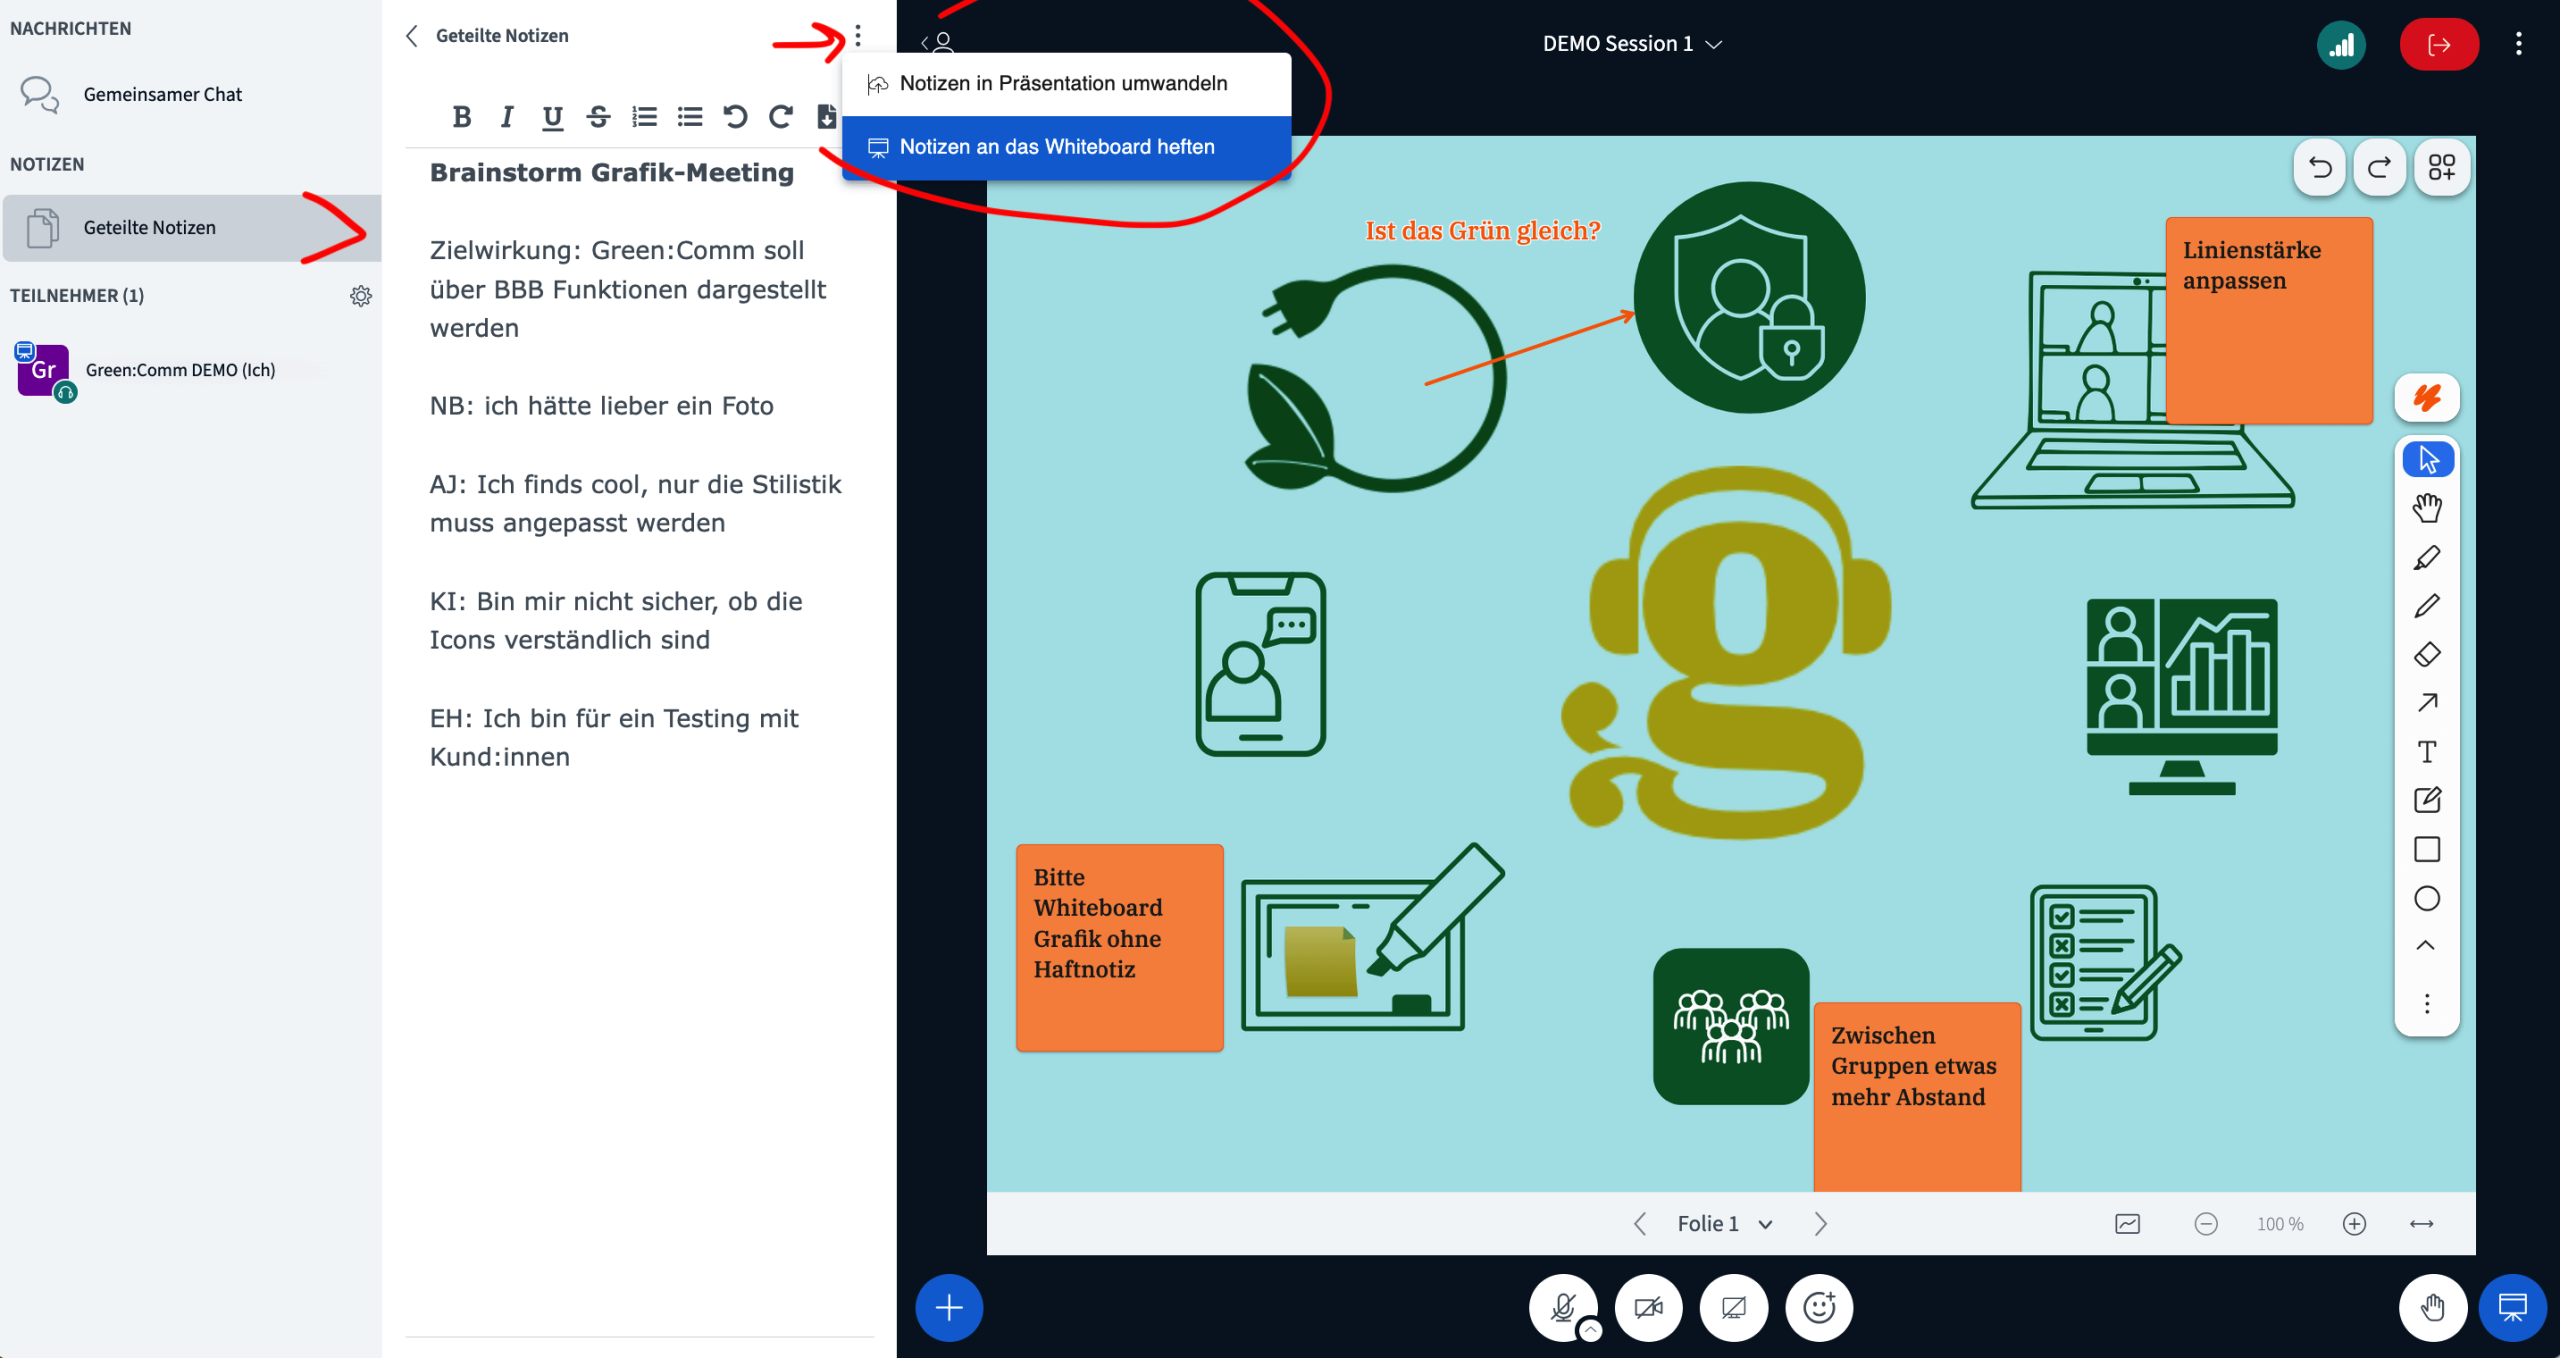Select the hand pan tool on the whiteboard
The image size is (2560, 1358).
(2427, 507)
